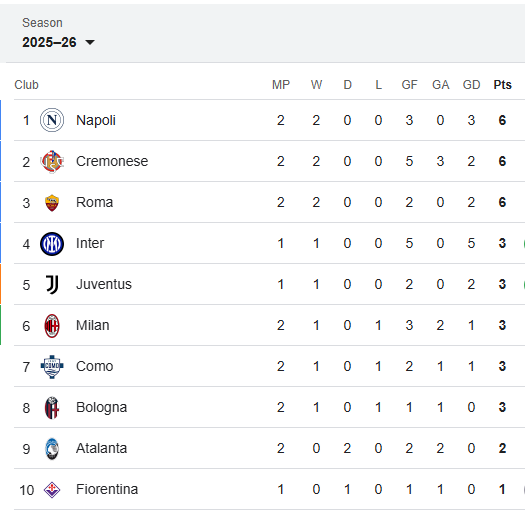Click the Club column header

click(26, 85)
